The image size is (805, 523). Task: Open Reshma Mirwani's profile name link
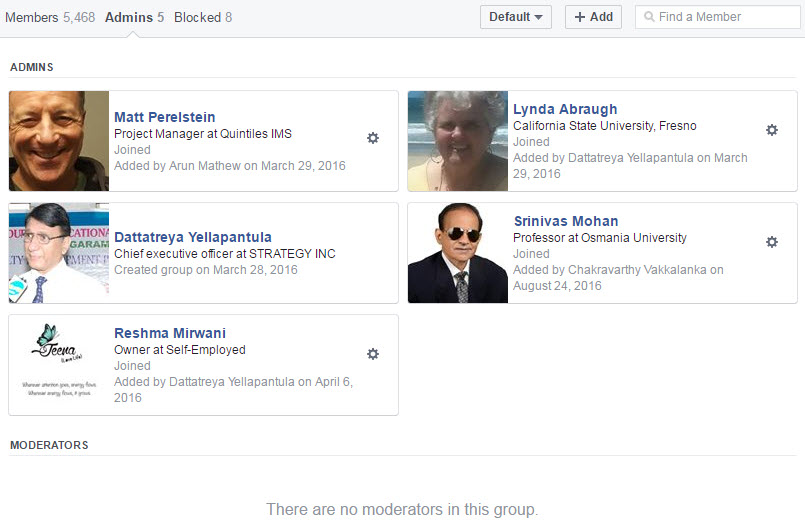tap(169, 333)
